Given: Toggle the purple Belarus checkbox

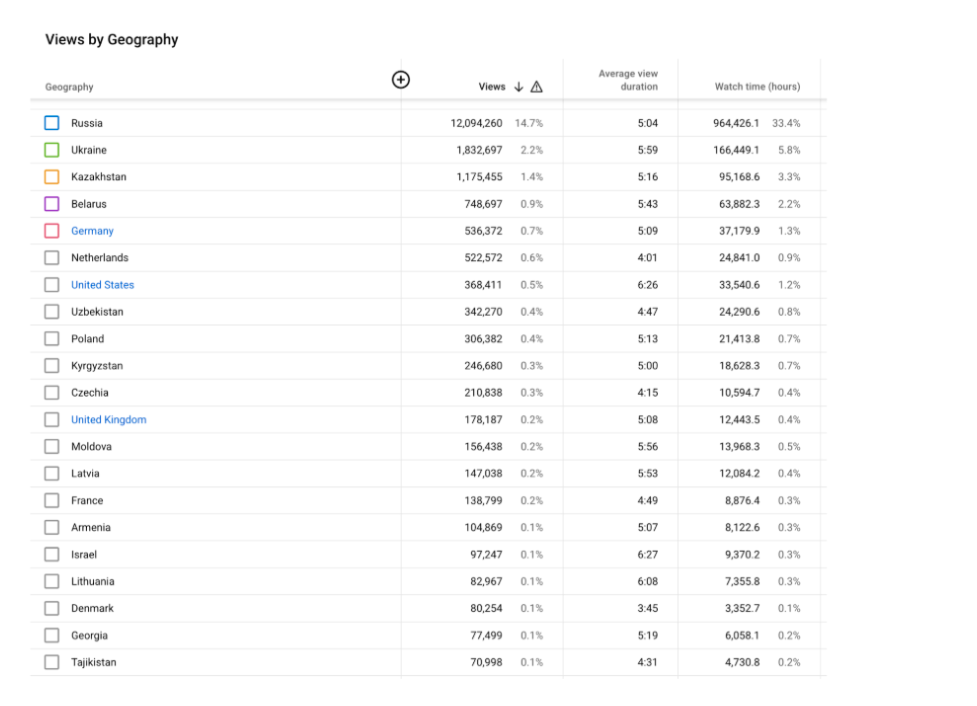Looking at the screenshot, I should pyautogui.click(x=52, y=204).
